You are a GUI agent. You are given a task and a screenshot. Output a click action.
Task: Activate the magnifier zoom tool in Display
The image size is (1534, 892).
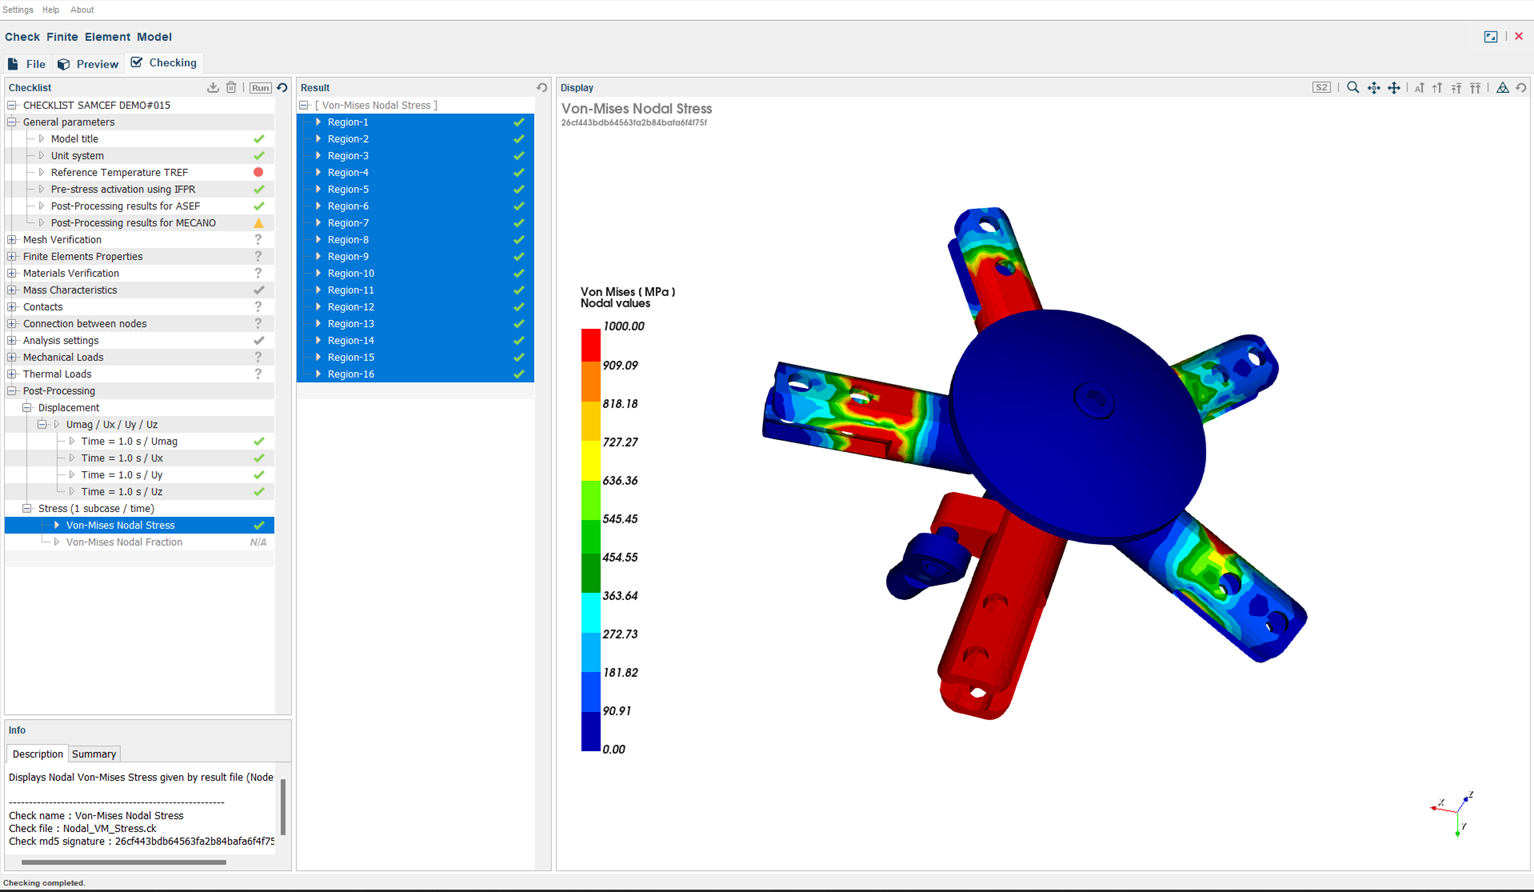pyautogui.click(x=1353, y=88)
